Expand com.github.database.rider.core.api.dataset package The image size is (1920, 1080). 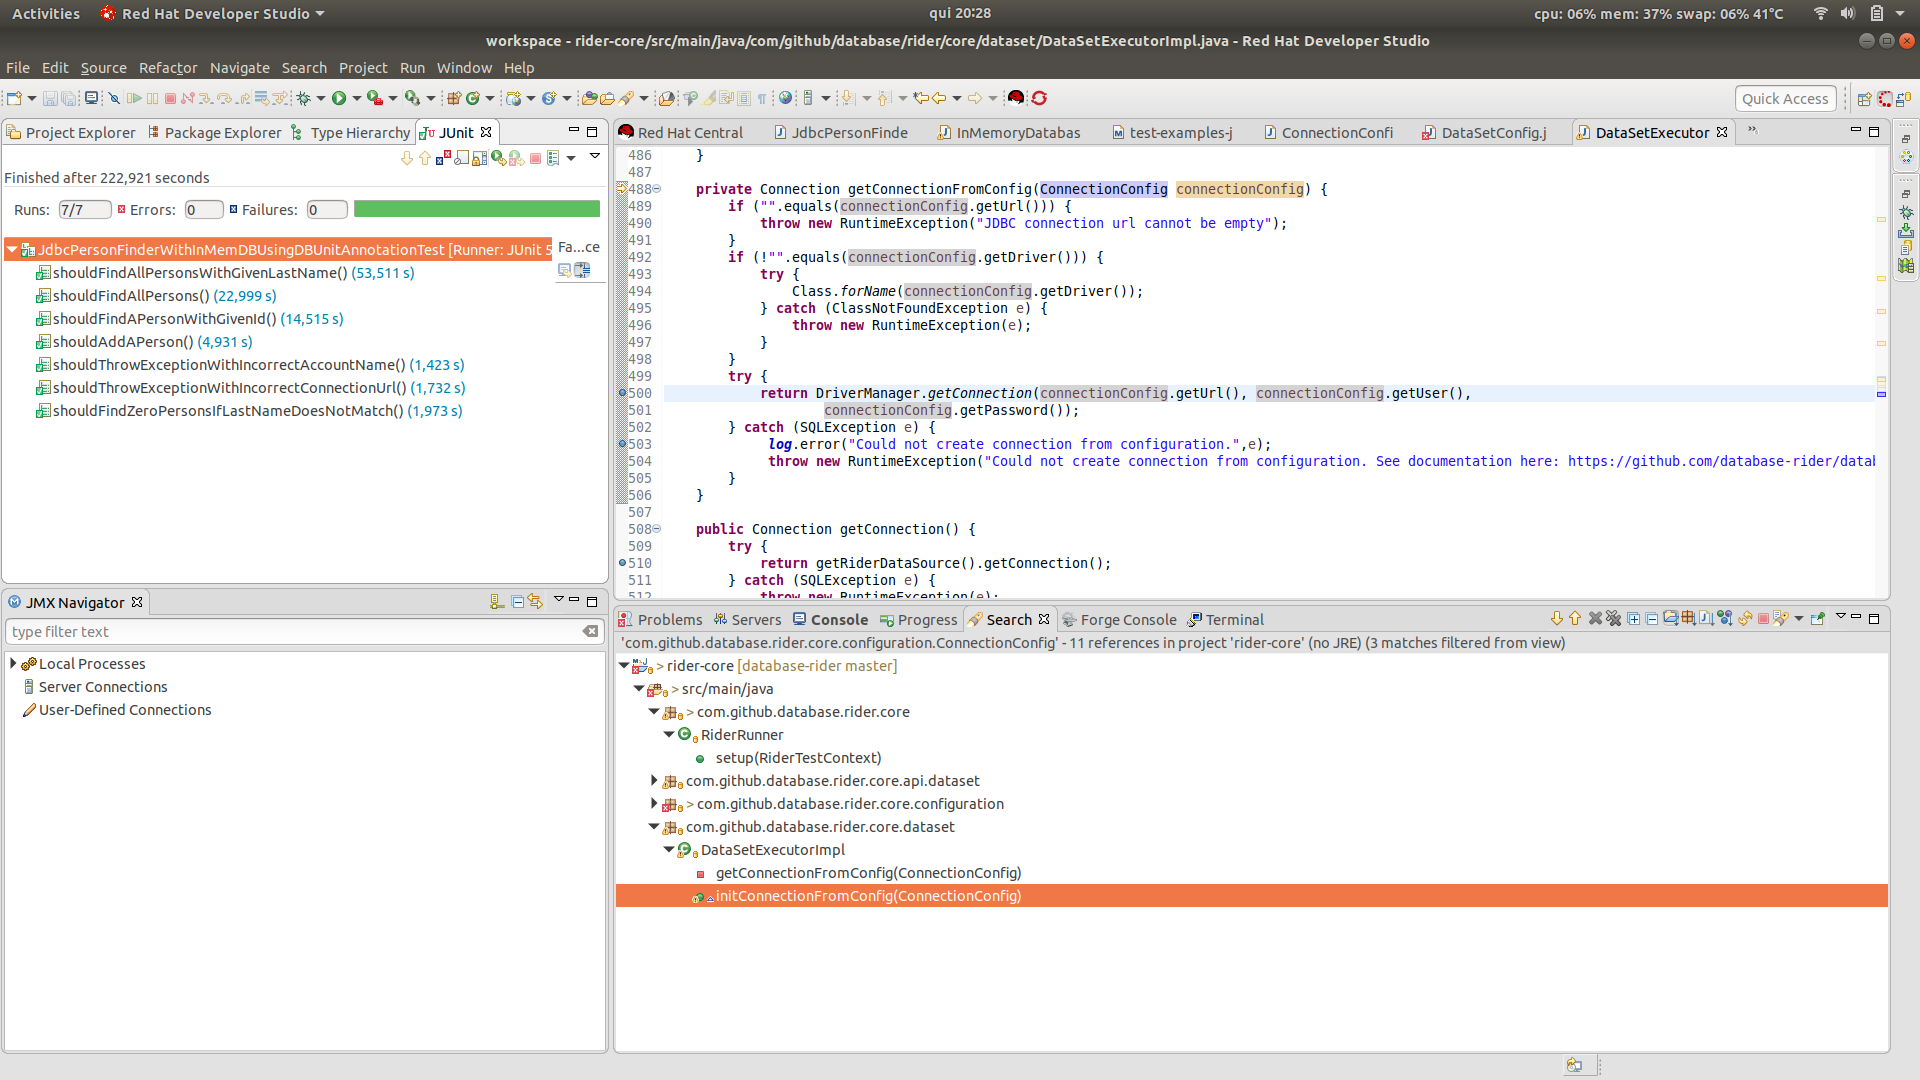[x=655, y=781]
